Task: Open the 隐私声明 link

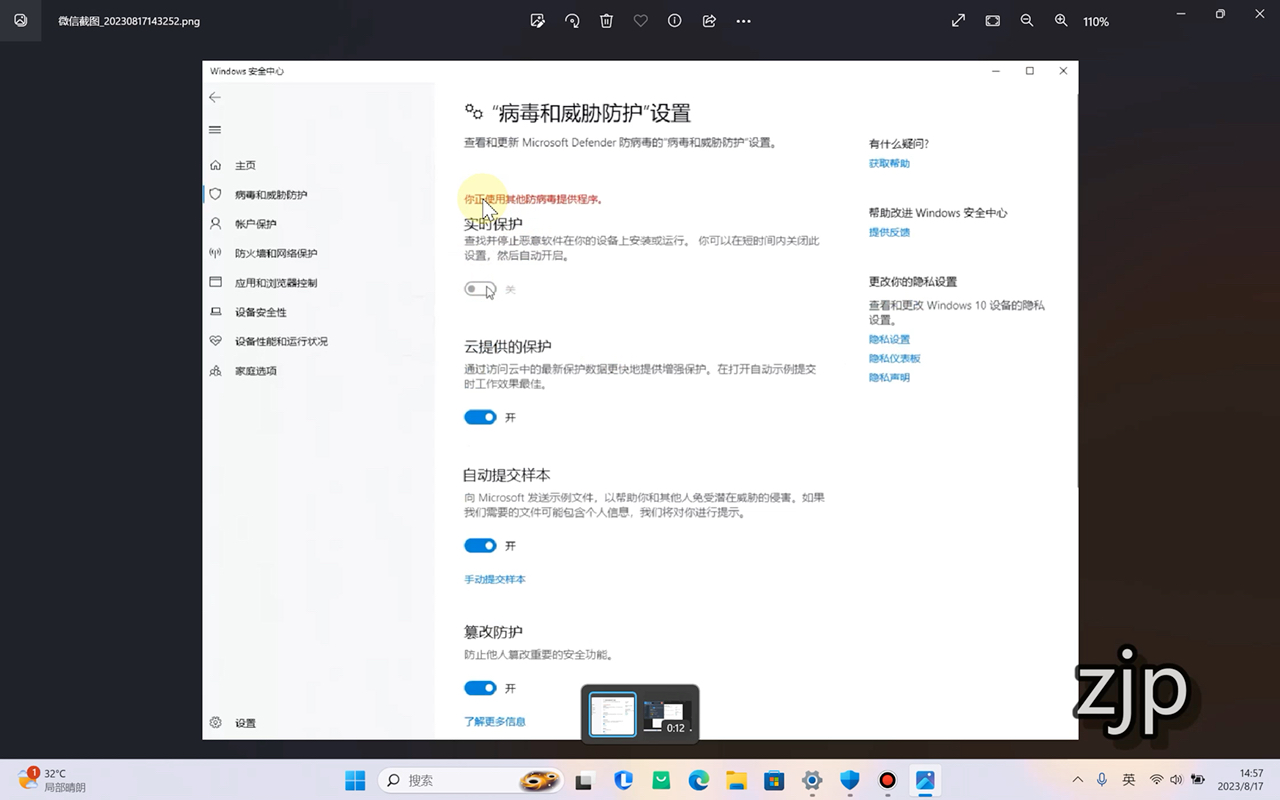Action: tap(889, 377)
